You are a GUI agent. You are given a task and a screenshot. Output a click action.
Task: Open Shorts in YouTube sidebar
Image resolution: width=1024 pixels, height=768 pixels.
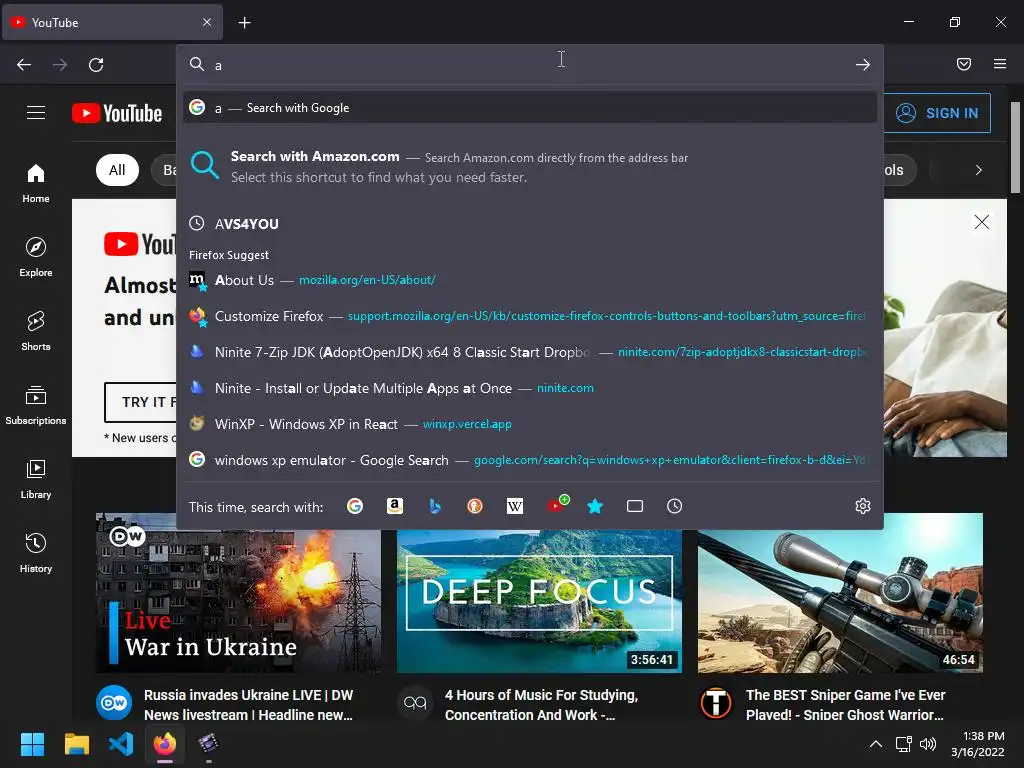click(36, 331)
